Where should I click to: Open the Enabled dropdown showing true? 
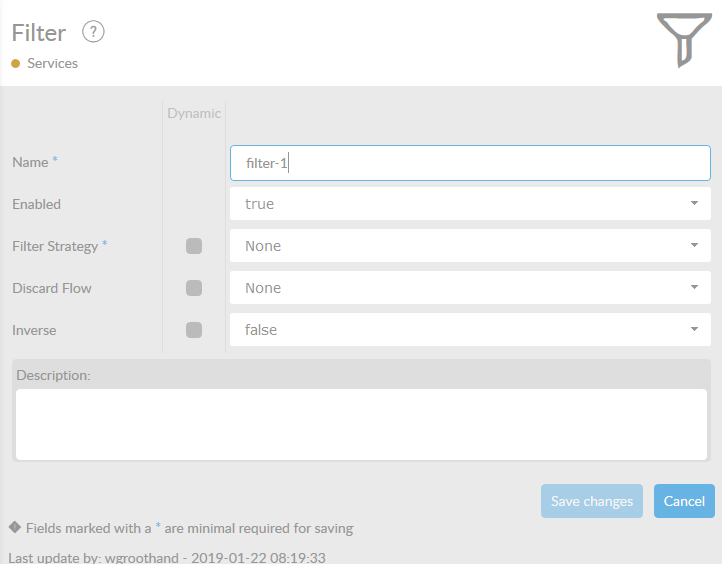pyautogui.click(x=470, y=204)
